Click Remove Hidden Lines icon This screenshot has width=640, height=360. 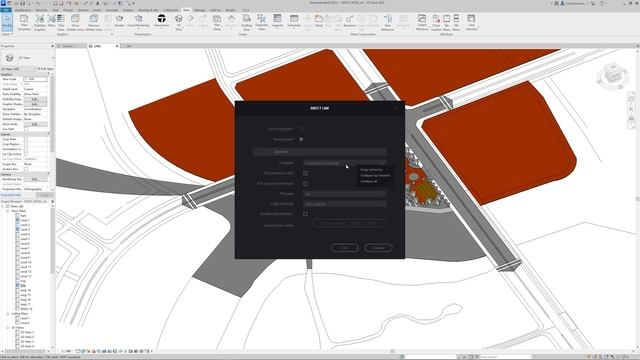click(x=94, y=22)
